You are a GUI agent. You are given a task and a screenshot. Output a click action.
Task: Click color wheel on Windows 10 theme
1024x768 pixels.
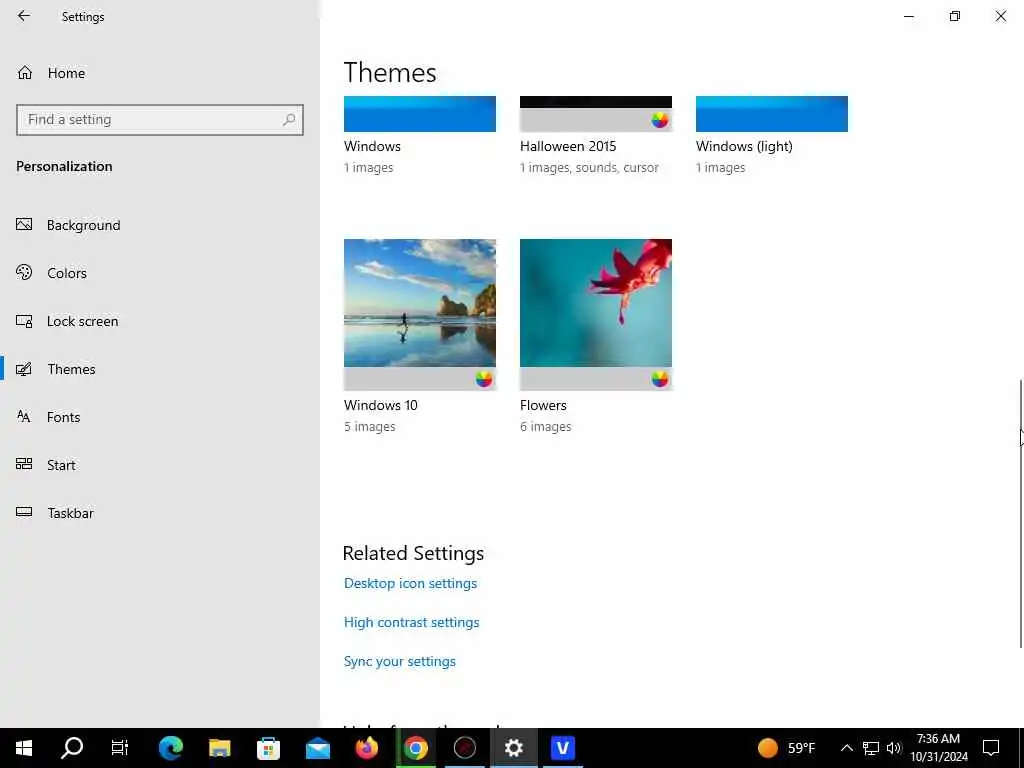click(x=484, y=379)
